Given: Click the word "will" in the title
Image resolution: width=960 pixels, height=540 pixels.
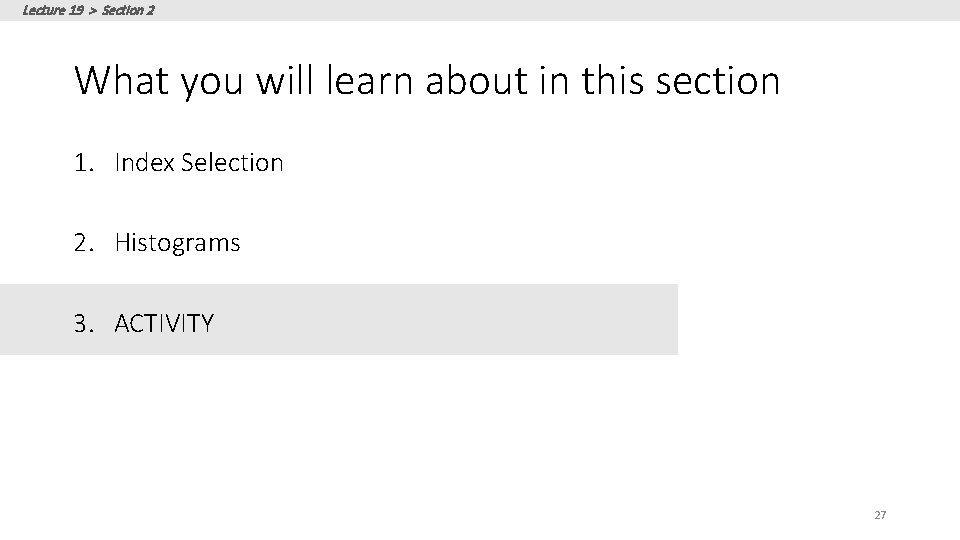Looking at the screenshot, I should 283,80.
